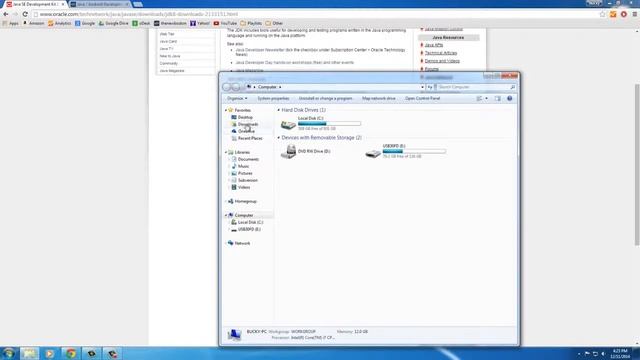Click the Explorer back navigation arrow

click(x=227, y=87)
